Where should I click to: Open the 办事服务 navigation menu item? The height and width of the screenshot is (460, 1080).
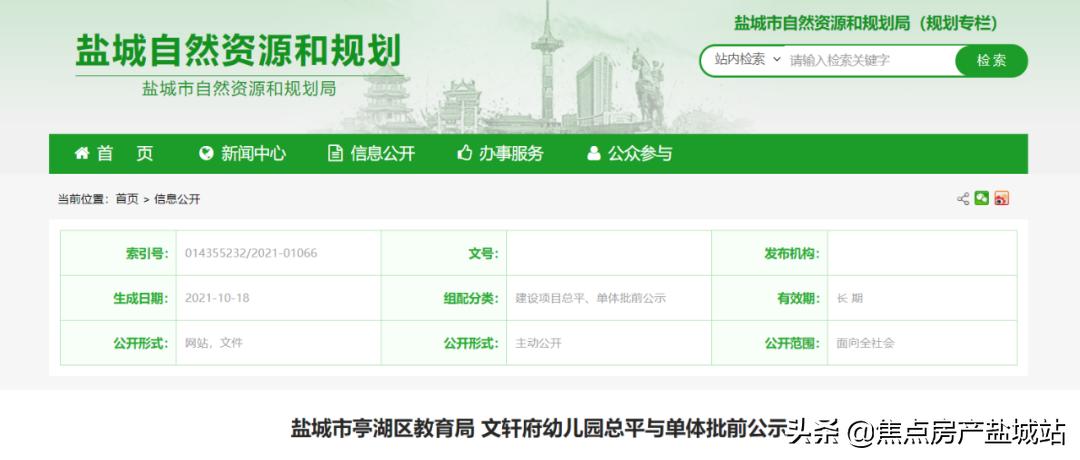(x=501, y=154)
